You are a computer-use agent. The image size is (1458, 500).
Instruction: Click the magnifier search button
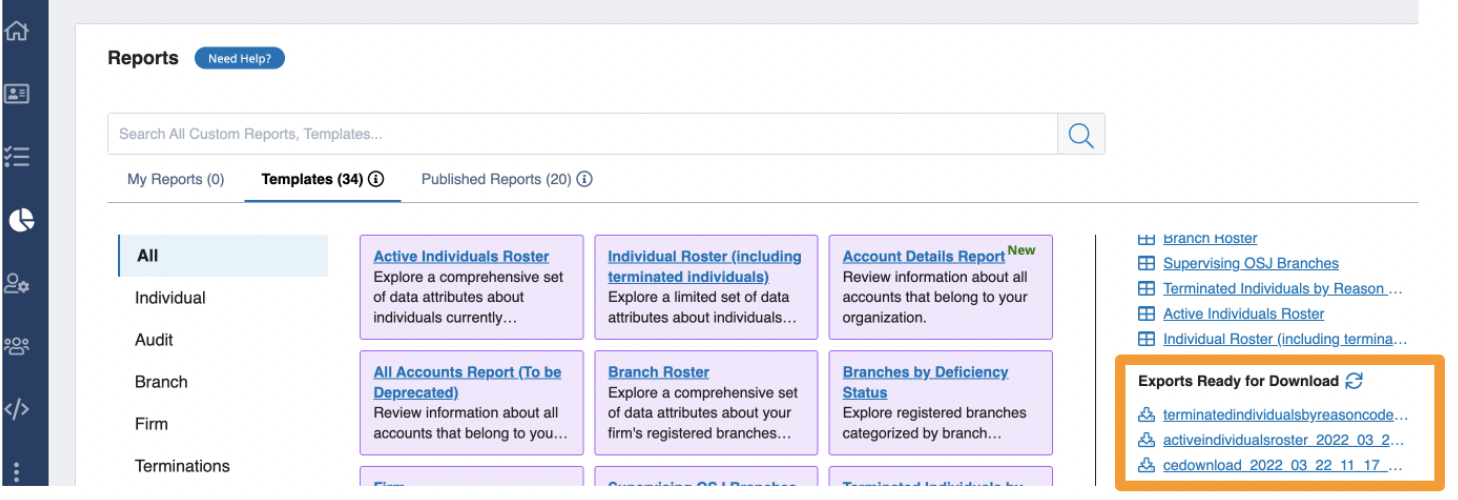pos(1081,134)
